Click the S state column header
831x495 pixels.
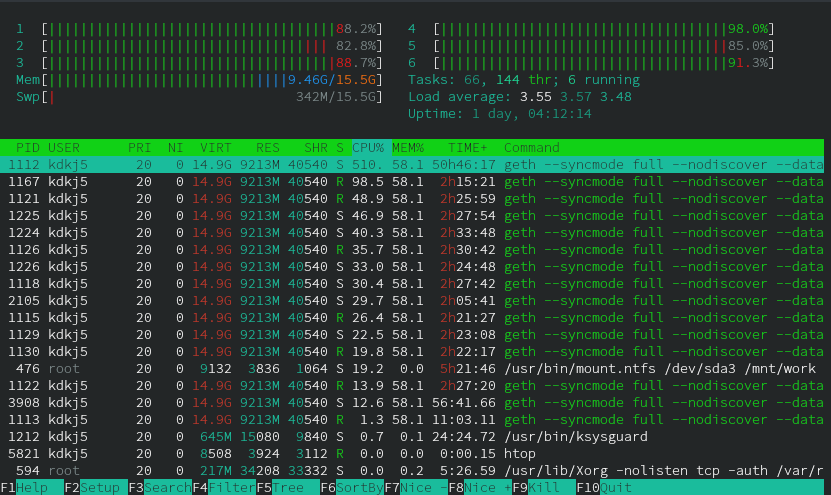coord(340,148)
